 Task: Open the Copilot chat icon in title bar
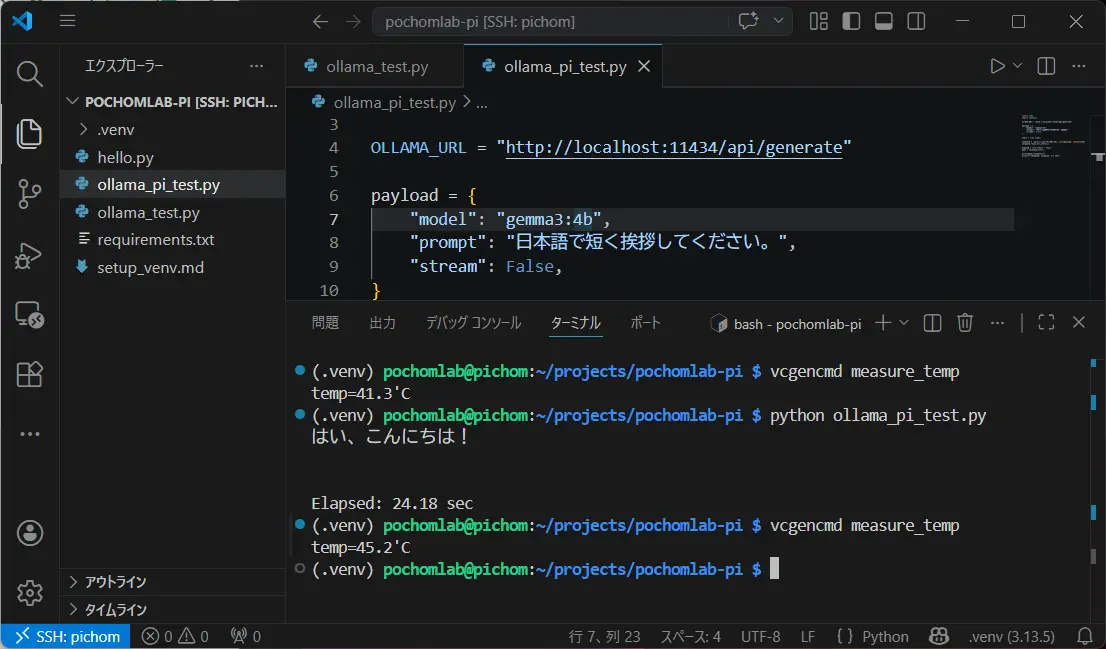pyautogui.click(x=748, y=21)
